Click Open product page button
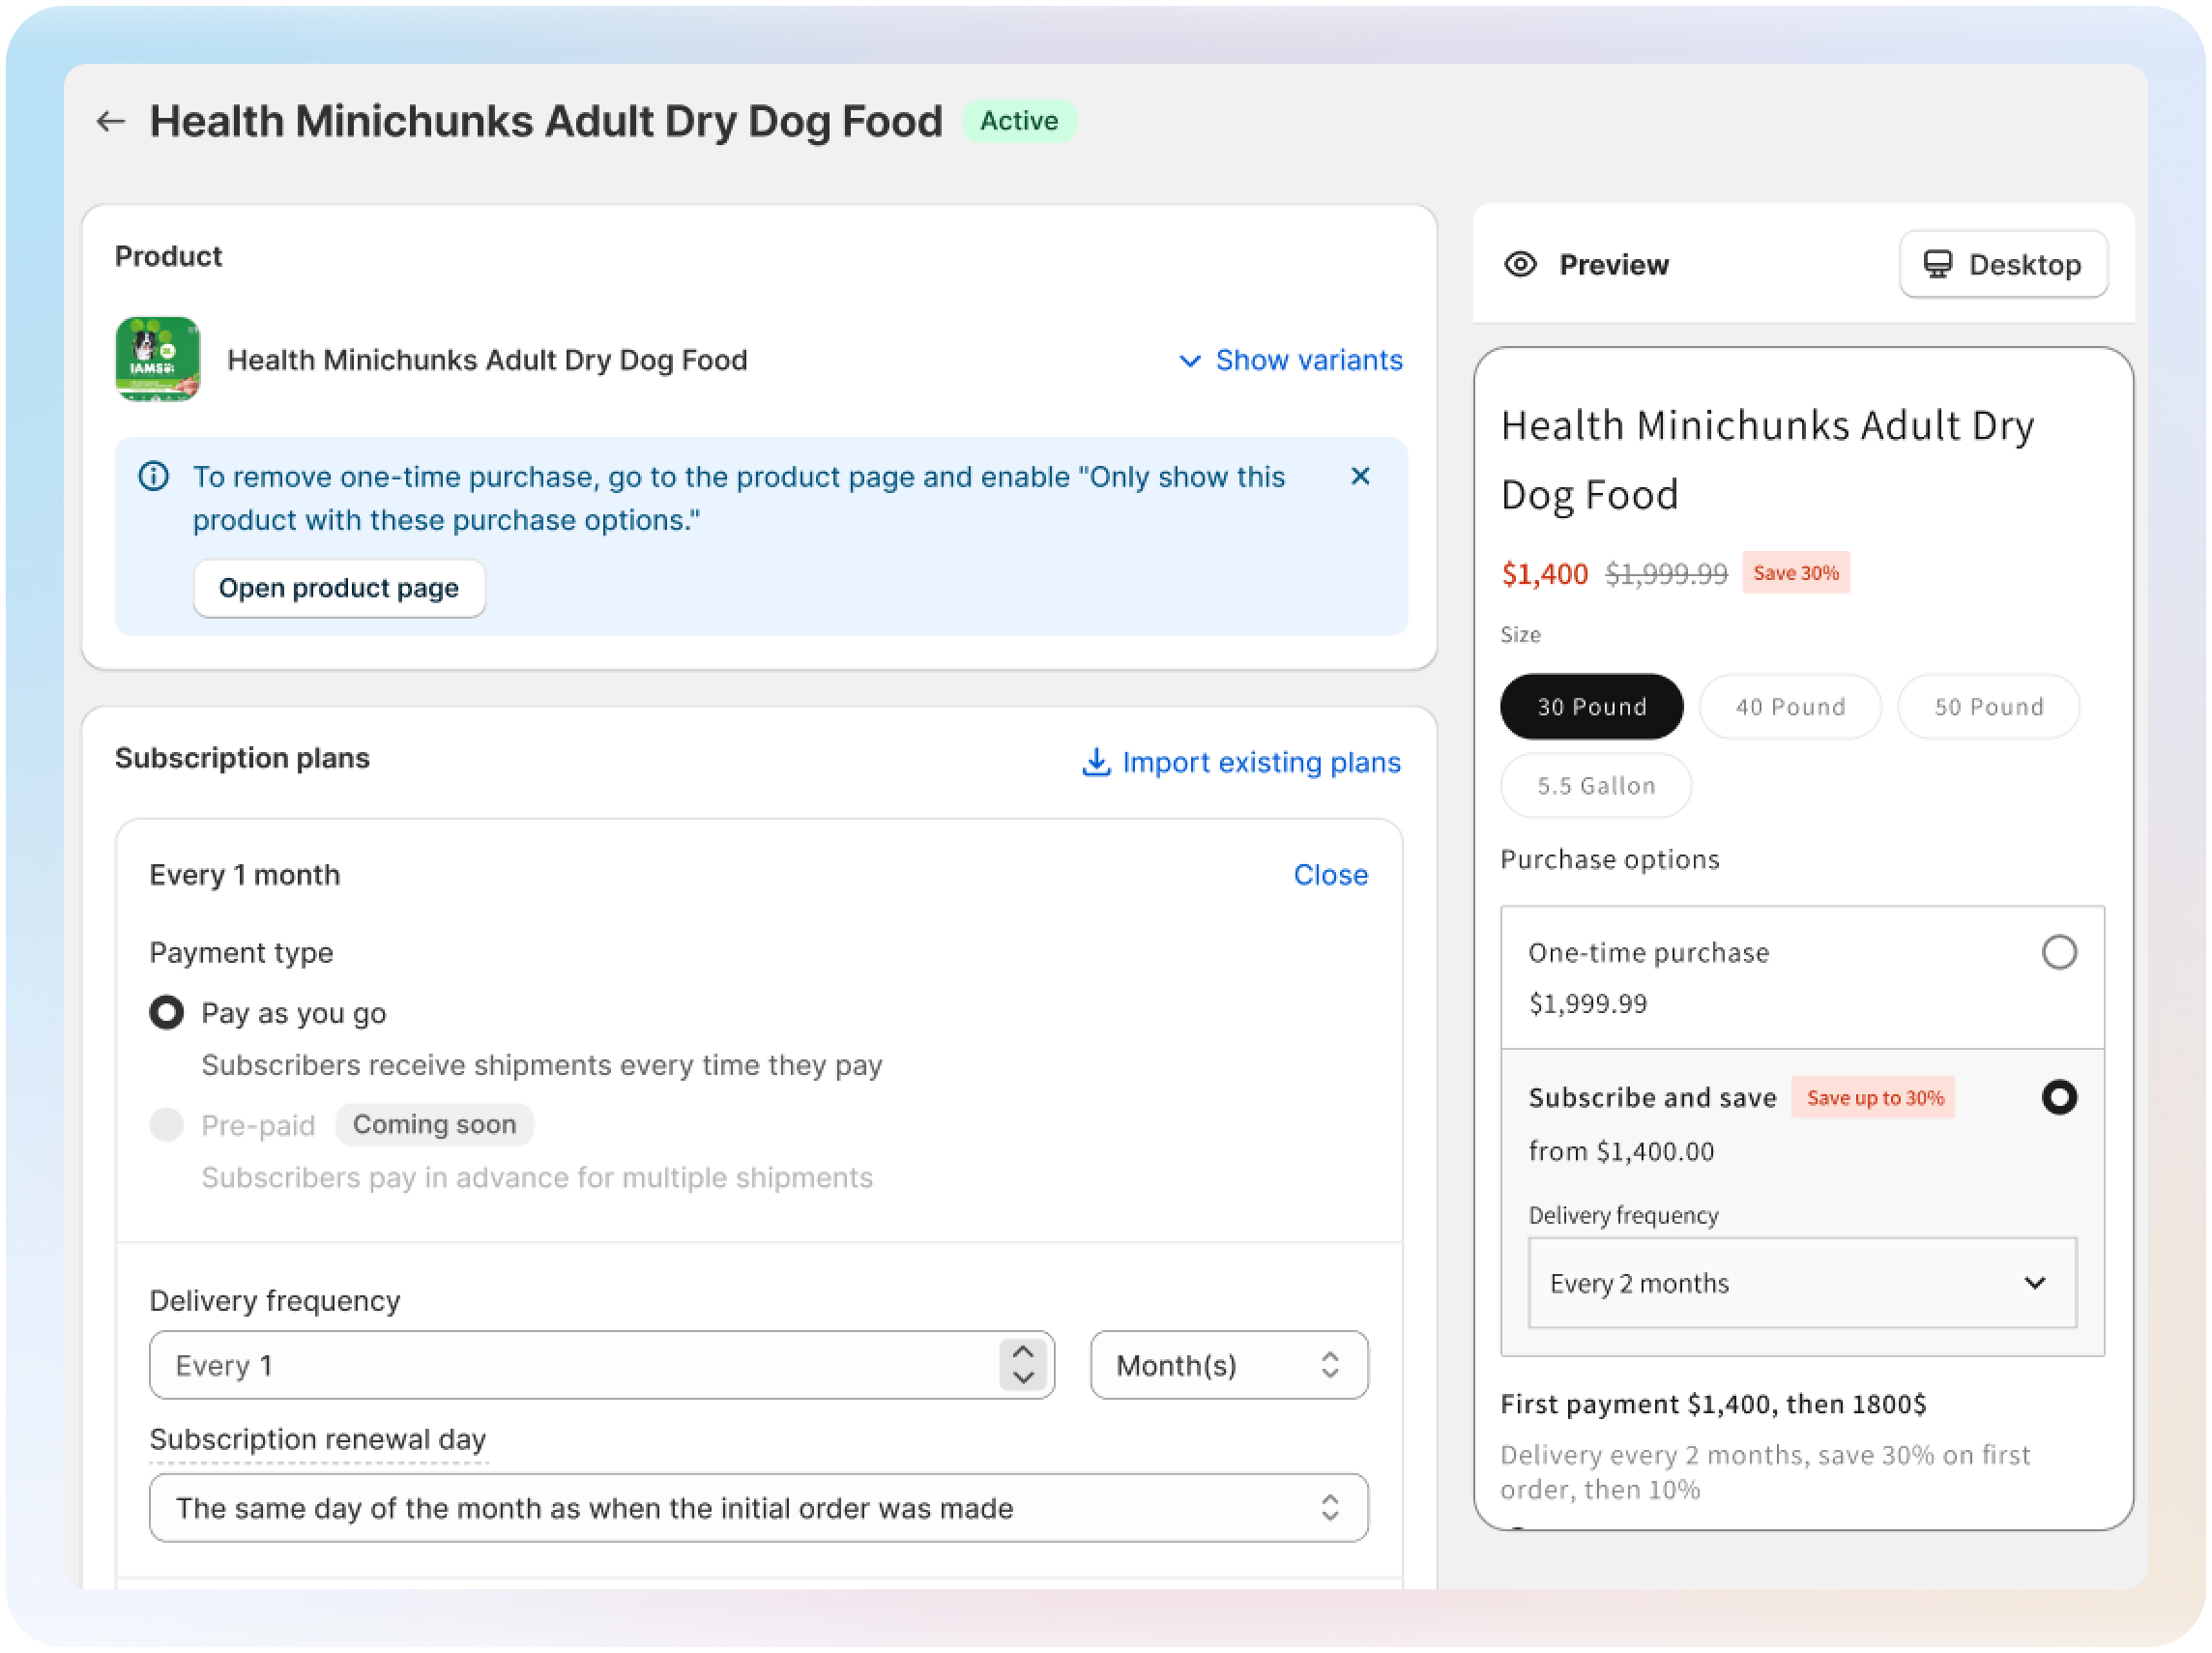This screenshot has height=1653, width=2212. coord(338,588)
